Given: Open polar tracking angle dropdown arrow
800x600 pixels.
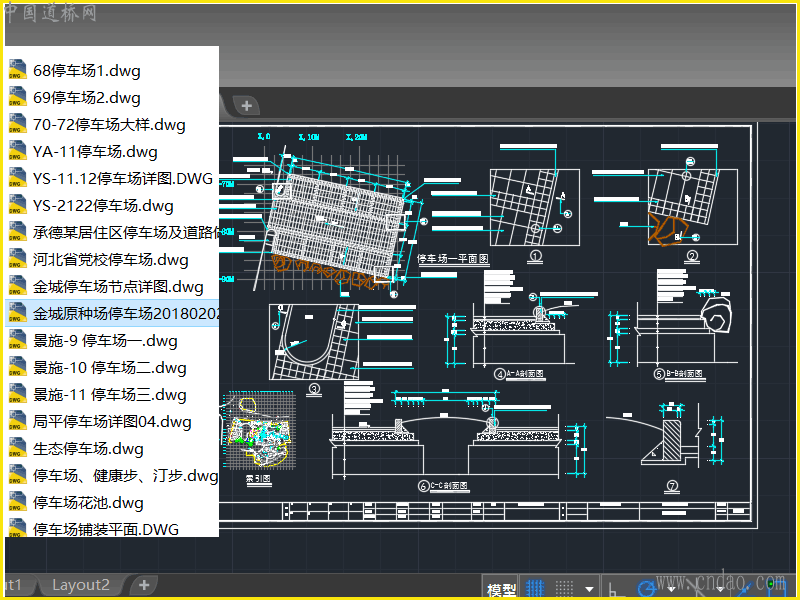Looking at the screenshot, I should (x=671, y=589).
